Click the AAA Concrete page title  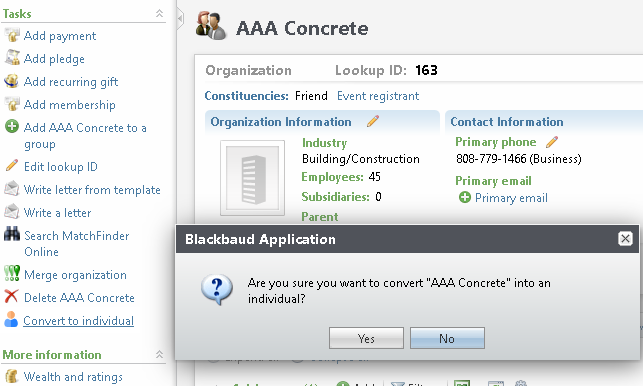[302, 28]
